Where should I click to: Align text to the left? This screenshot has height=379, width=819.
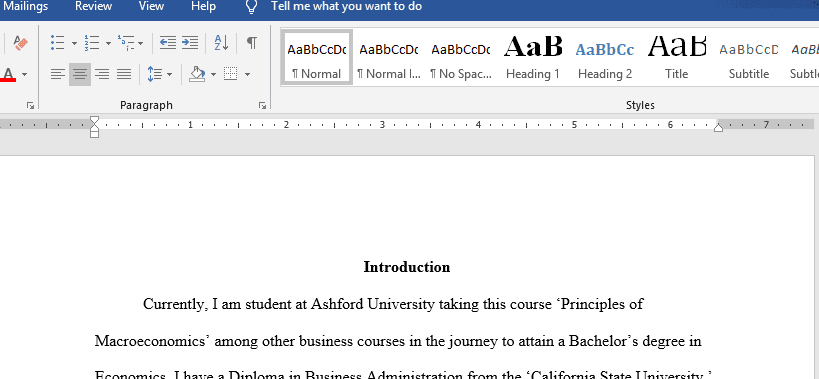(x=58, y=74)
